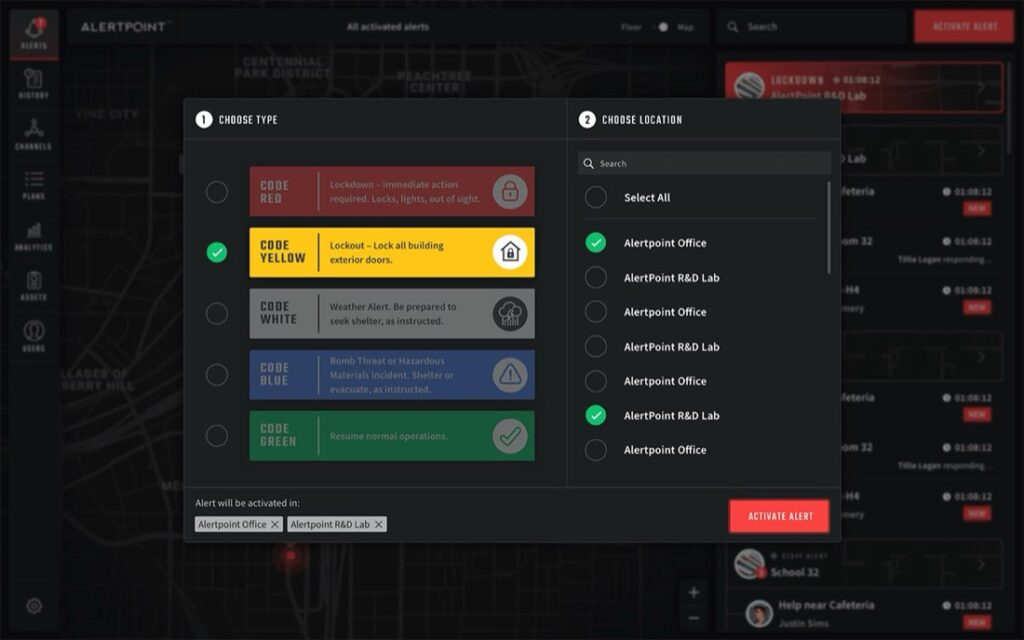Click into the Choose Location search field

[x=704, y=163]
